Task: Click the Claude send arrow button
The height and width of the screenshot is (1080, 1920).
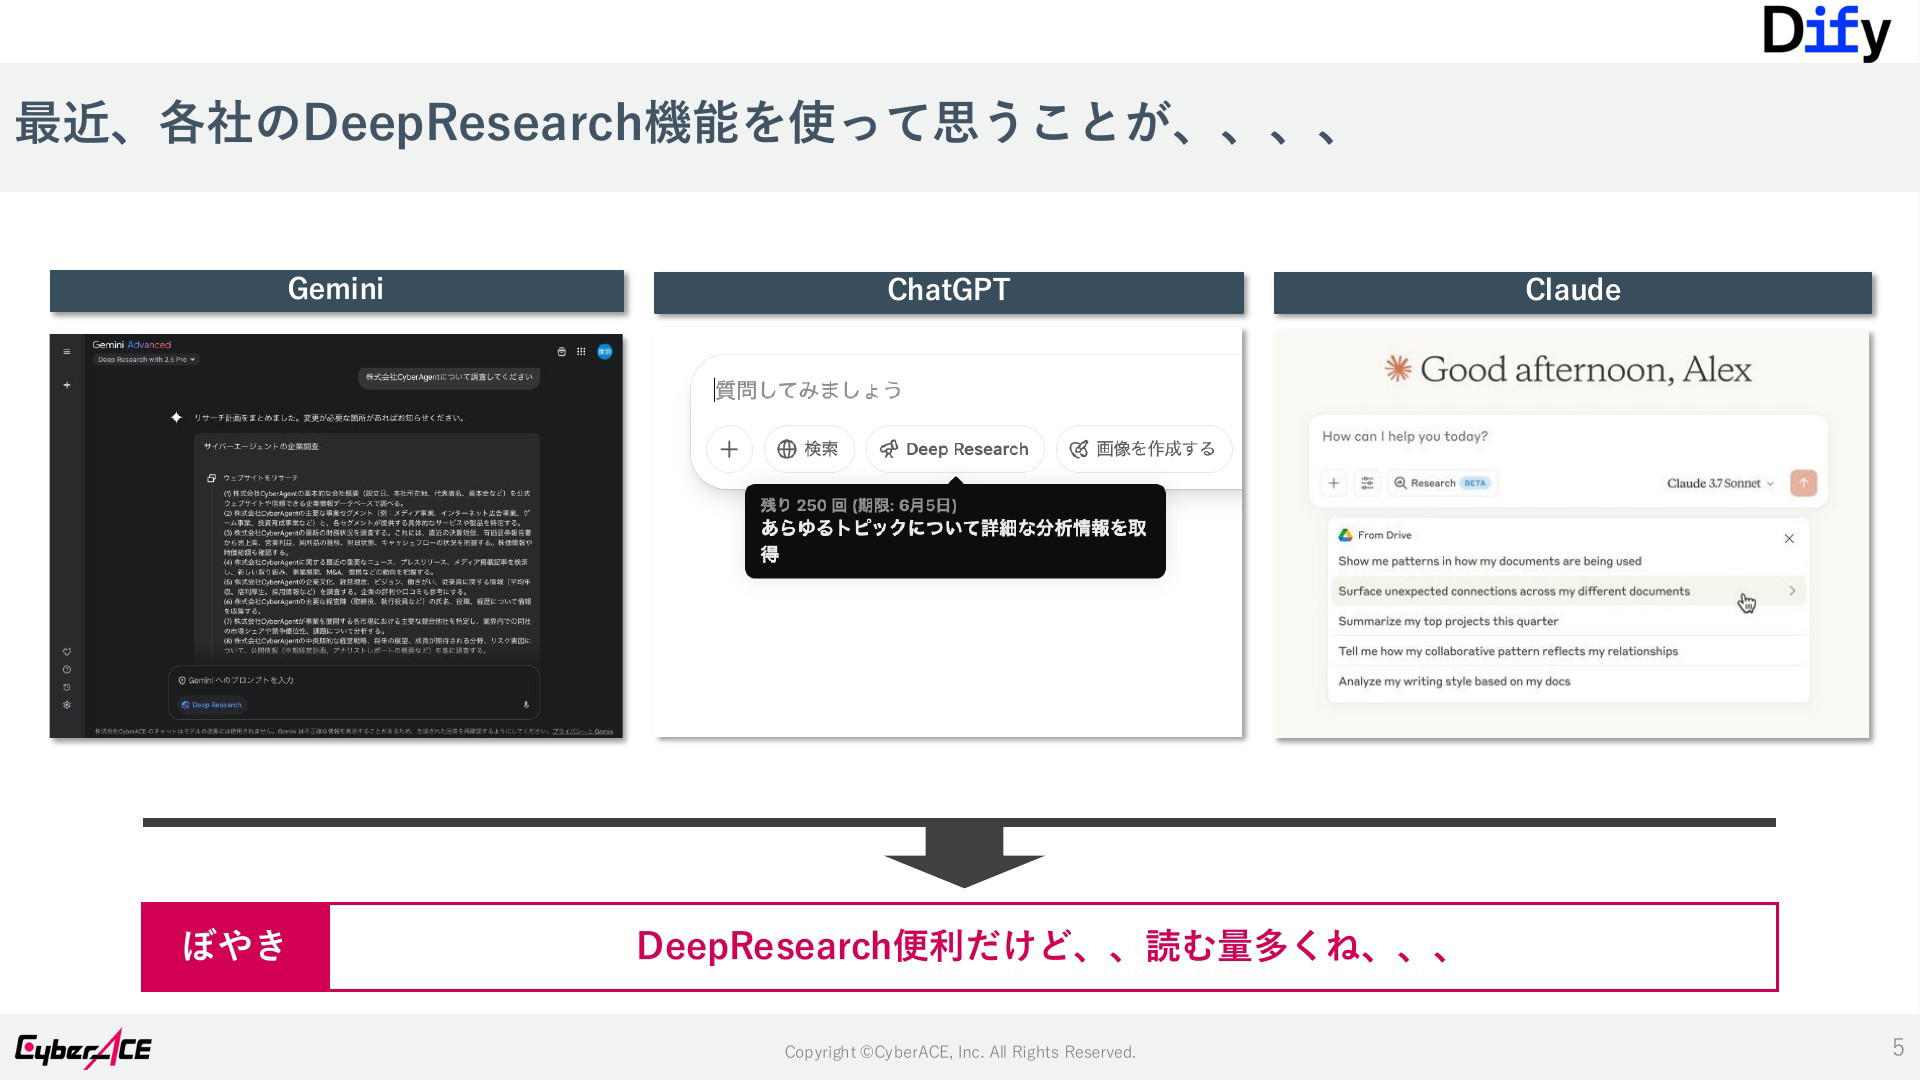Action: [1803, 483]
